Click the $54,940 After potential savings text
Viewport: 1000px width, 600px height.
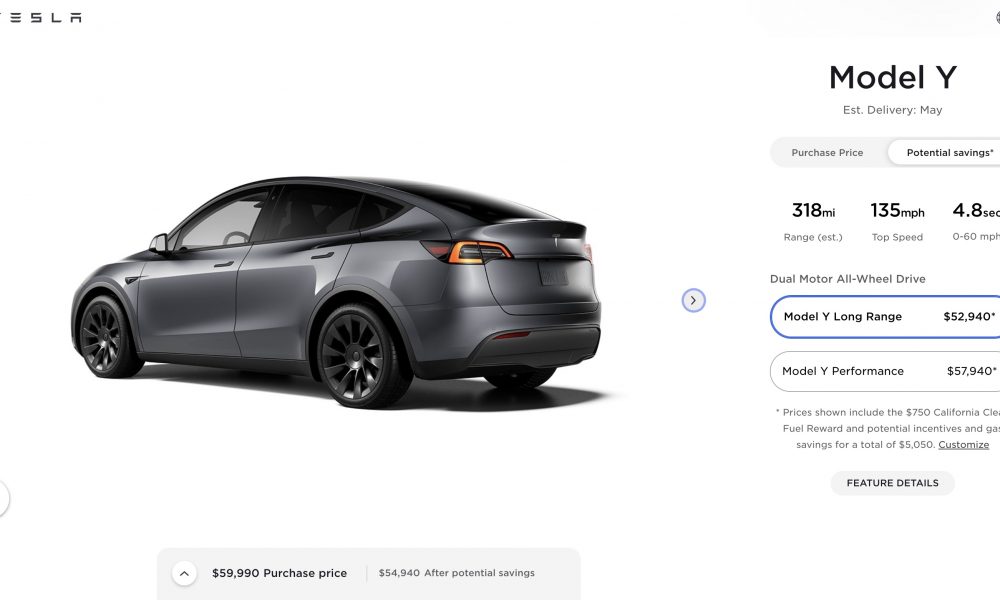[457, 573]
